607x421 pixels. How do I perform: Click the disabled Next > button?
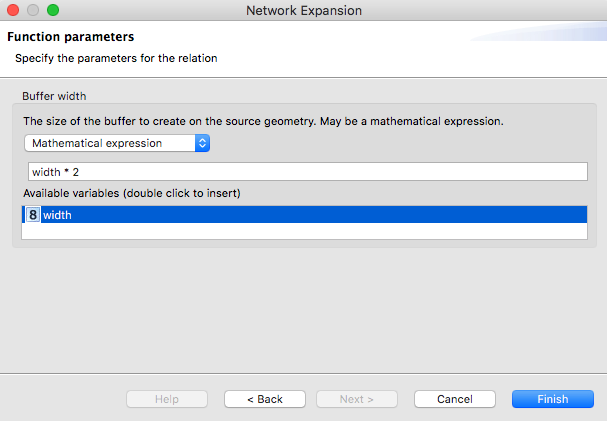(357, 399)
